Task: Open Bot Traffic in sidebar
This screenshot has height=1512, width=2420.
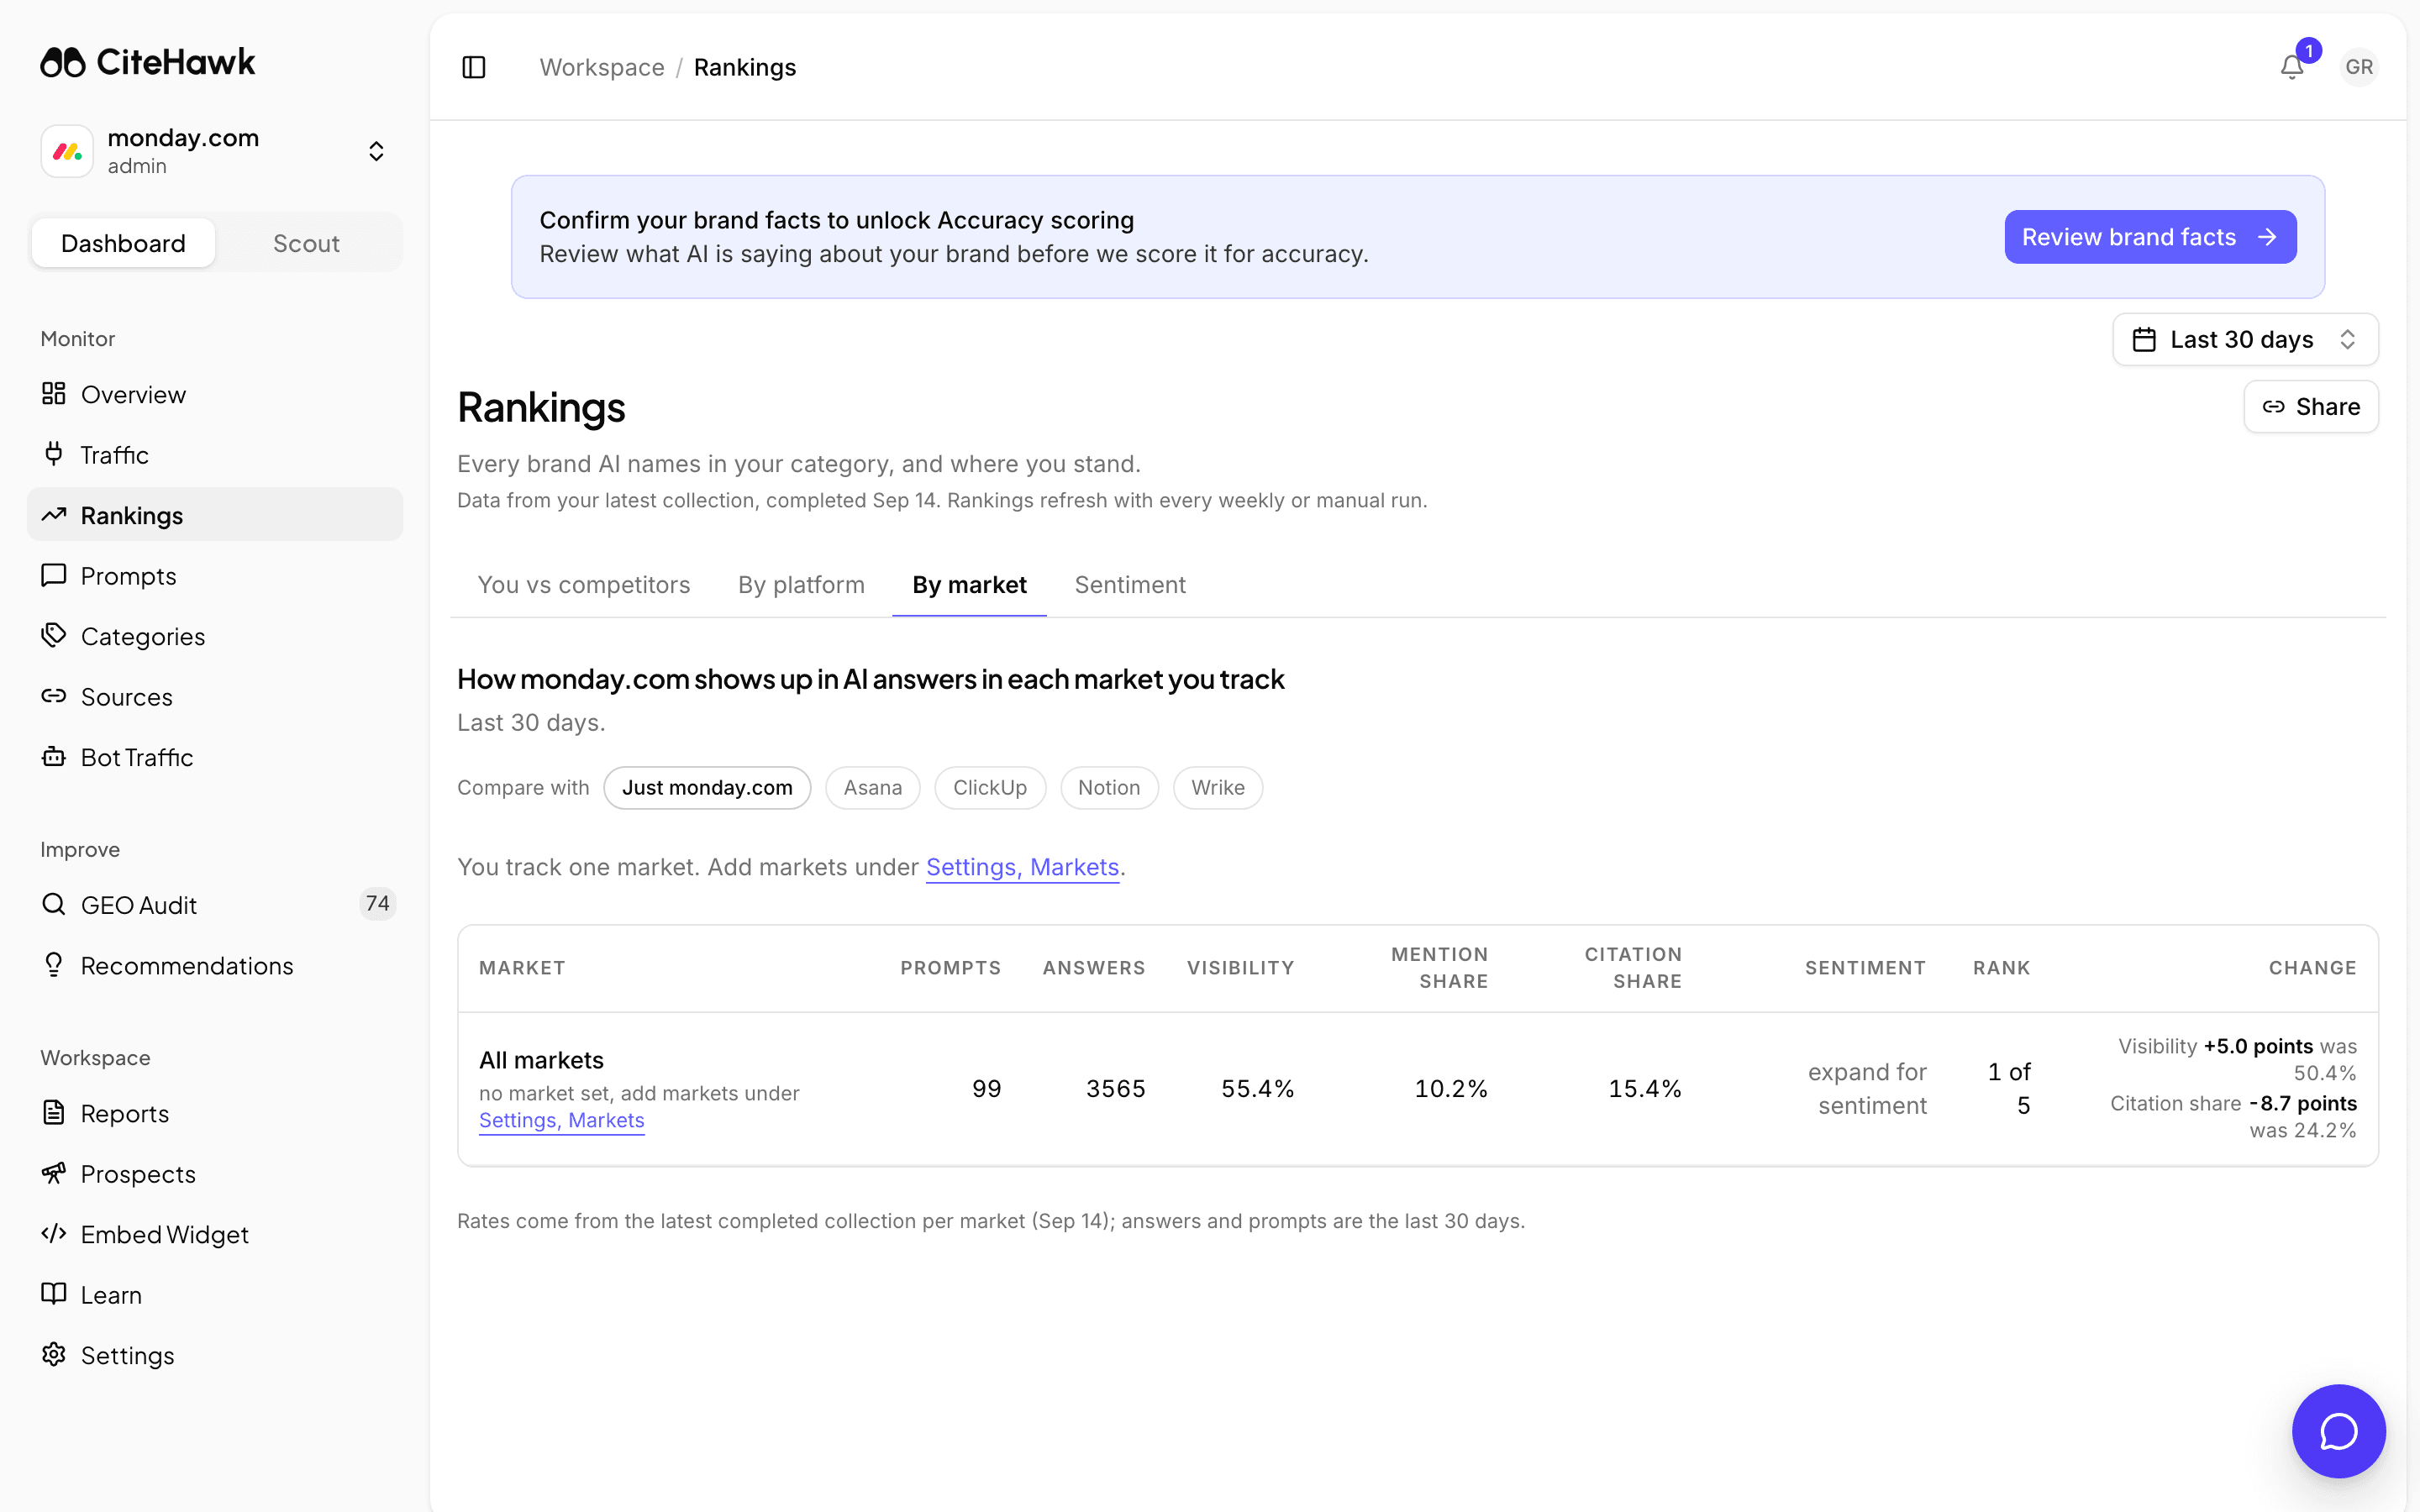Action: tap(215, 757)
